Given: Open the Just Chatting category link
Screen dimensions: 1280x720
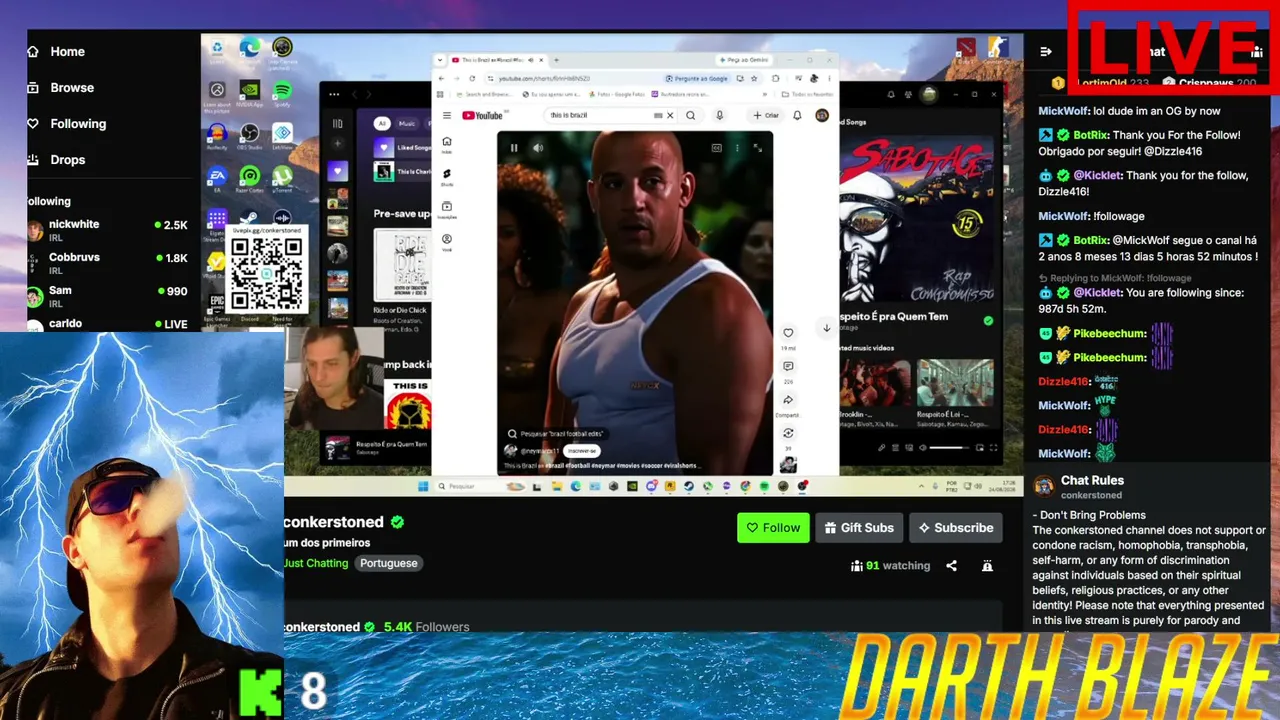Looking at the screenshot, I should coord(316,563).
